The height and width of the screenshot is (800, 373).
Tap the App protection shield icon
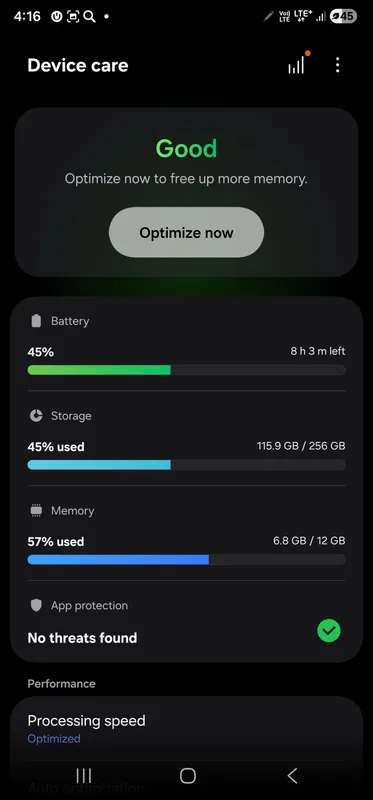coord(36,606)
